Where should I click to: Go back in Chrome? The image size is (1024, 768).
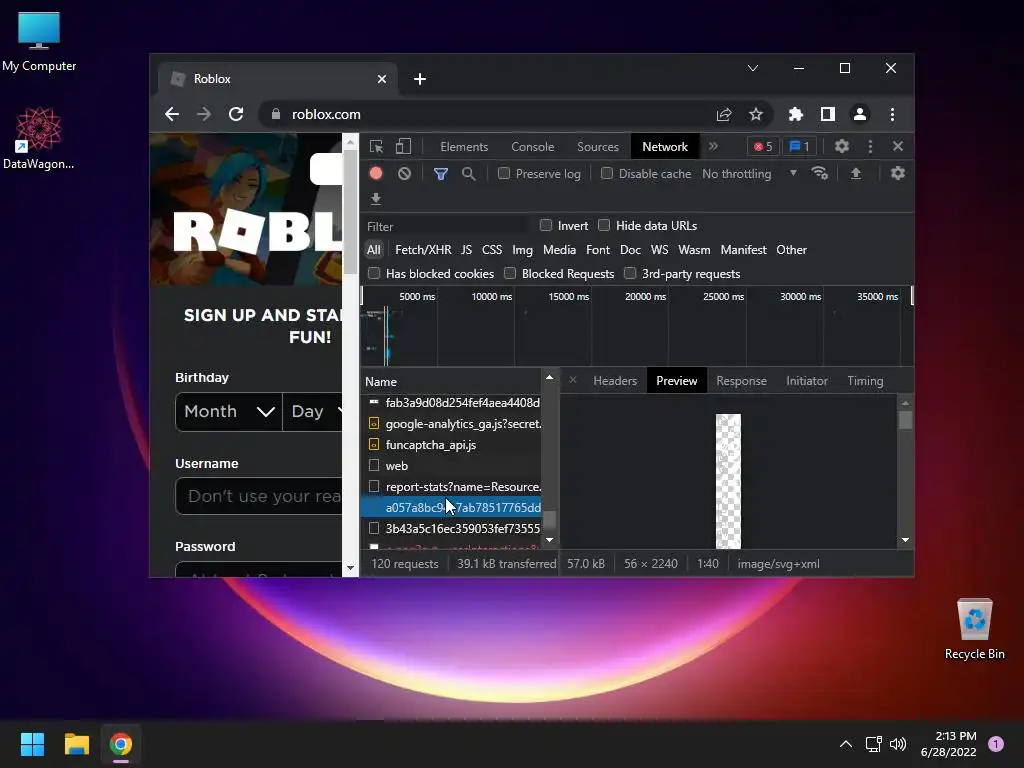(172, 114)
